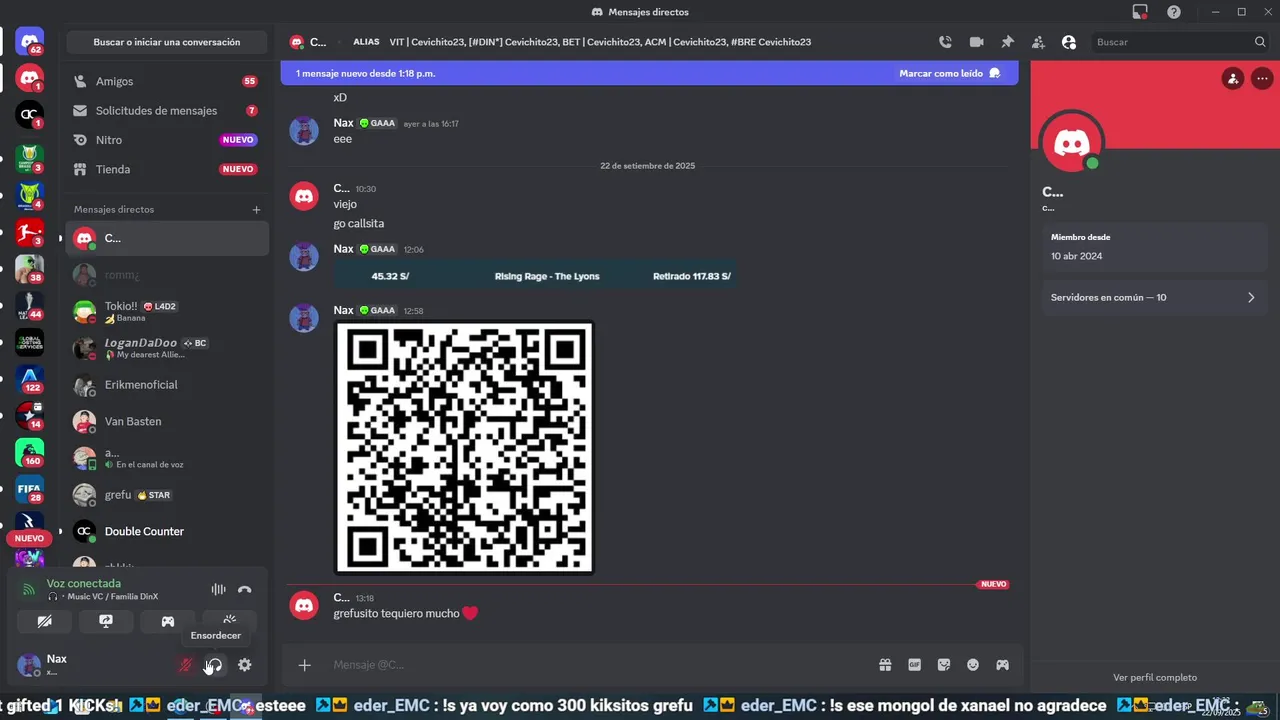This screenshot has height=720, width=1280.
Task: Click the profile avatar in side panel
Action: [x=1072, y=143]
